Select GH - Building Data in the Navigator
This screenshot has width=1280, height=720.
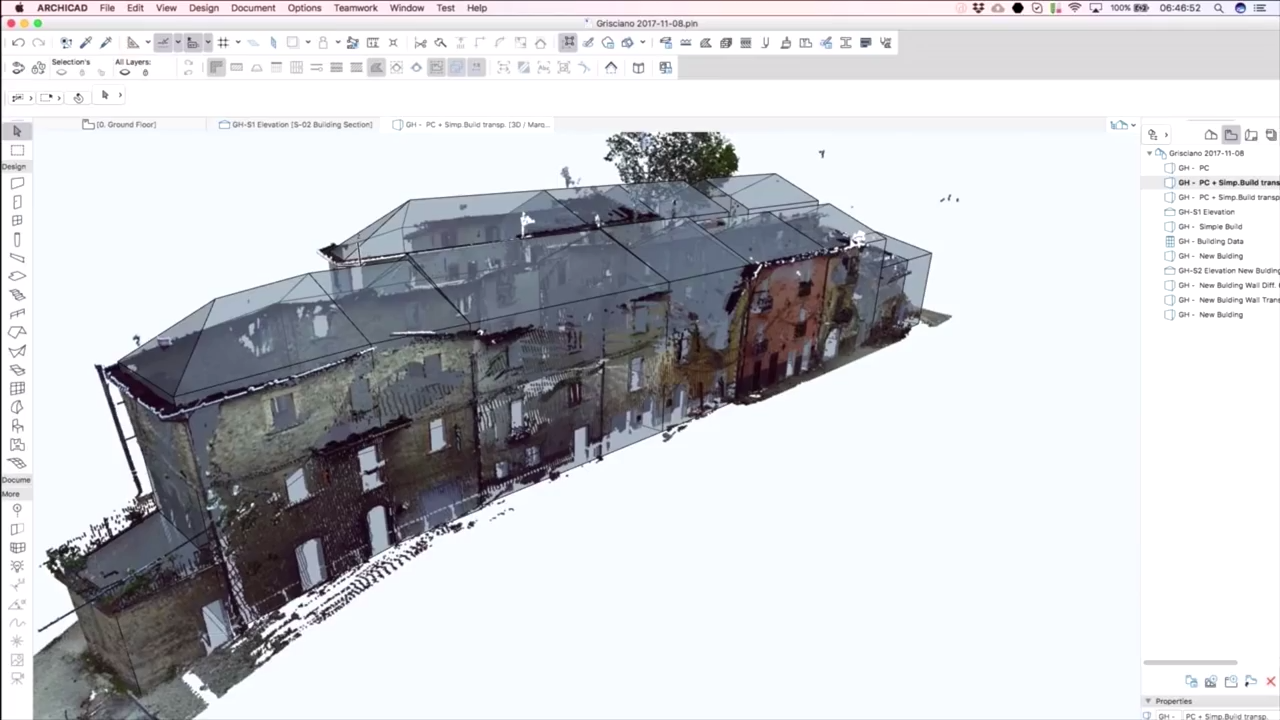tap(1211, 241)
